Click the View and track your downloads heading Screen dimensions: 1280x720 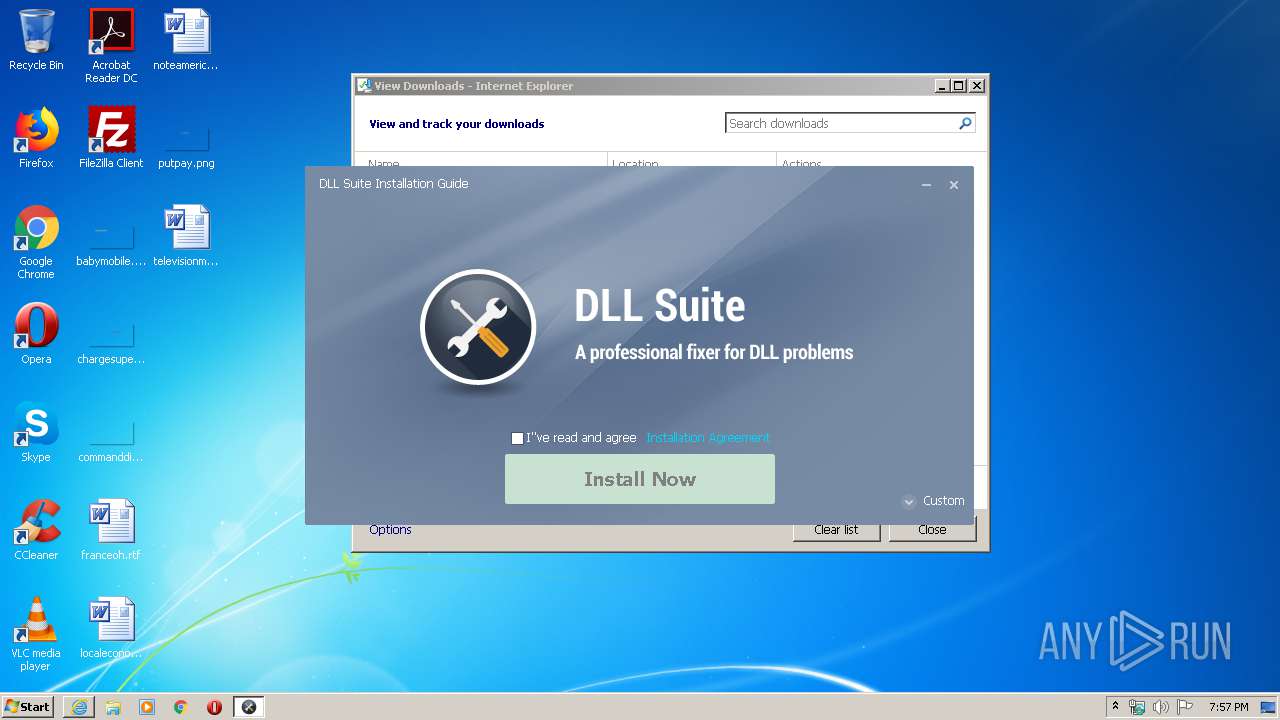coord(457,124)
